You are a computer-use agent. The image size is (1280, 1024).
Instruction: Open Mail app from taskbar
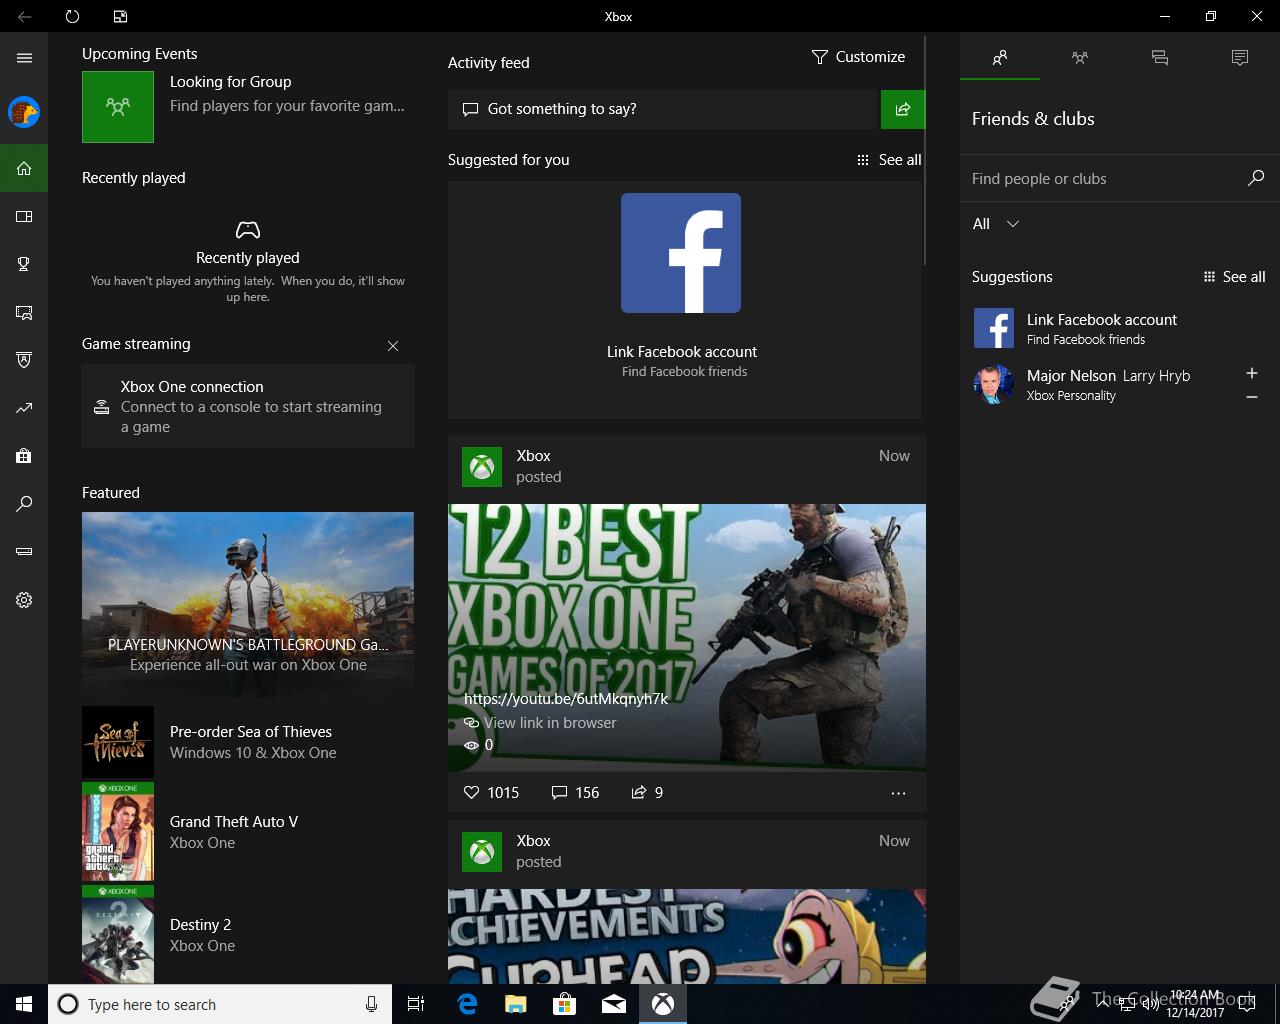(x=614, y=1004)
